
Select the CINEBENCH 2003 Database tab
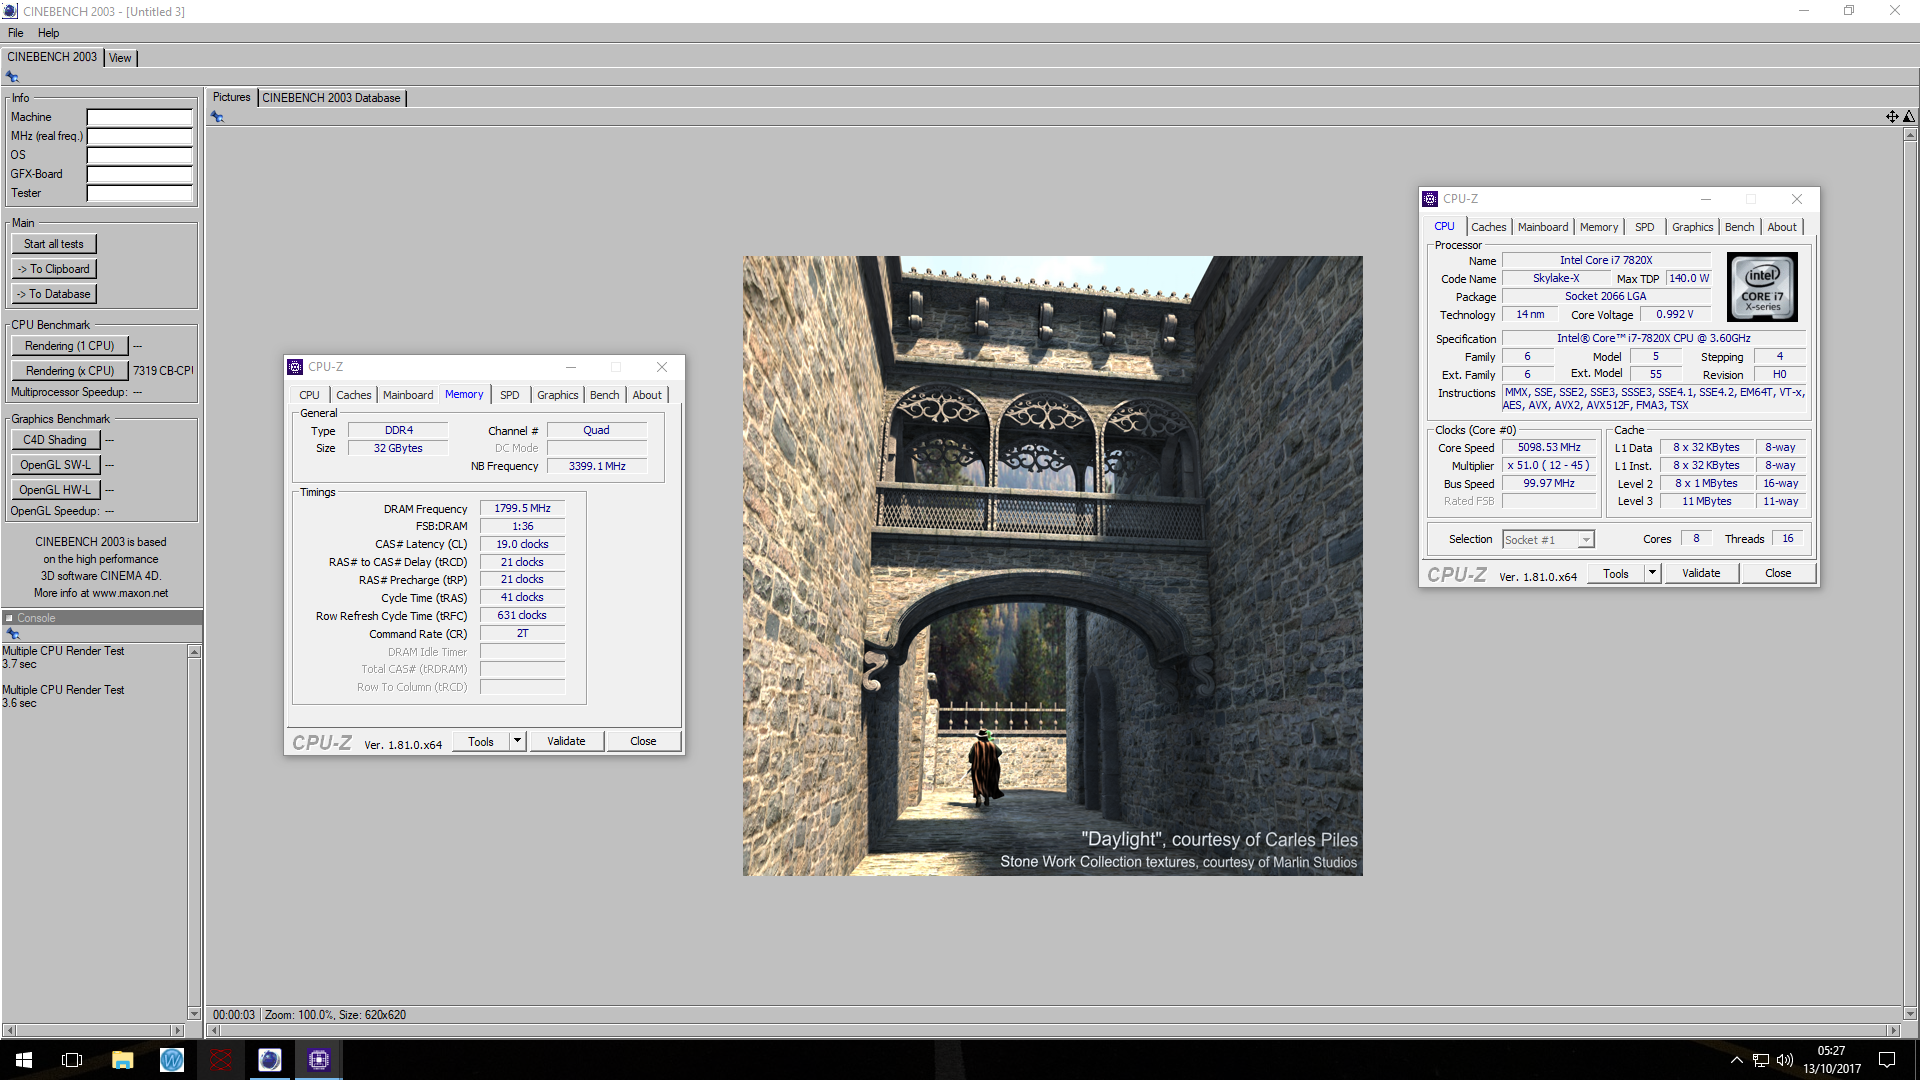tap(332, 98)
